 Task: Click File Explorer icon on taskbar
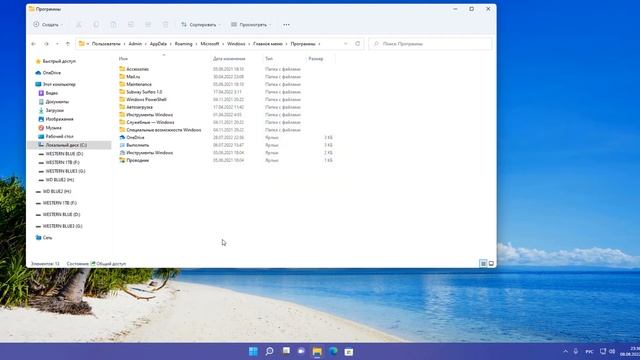(x=317, y=351)
